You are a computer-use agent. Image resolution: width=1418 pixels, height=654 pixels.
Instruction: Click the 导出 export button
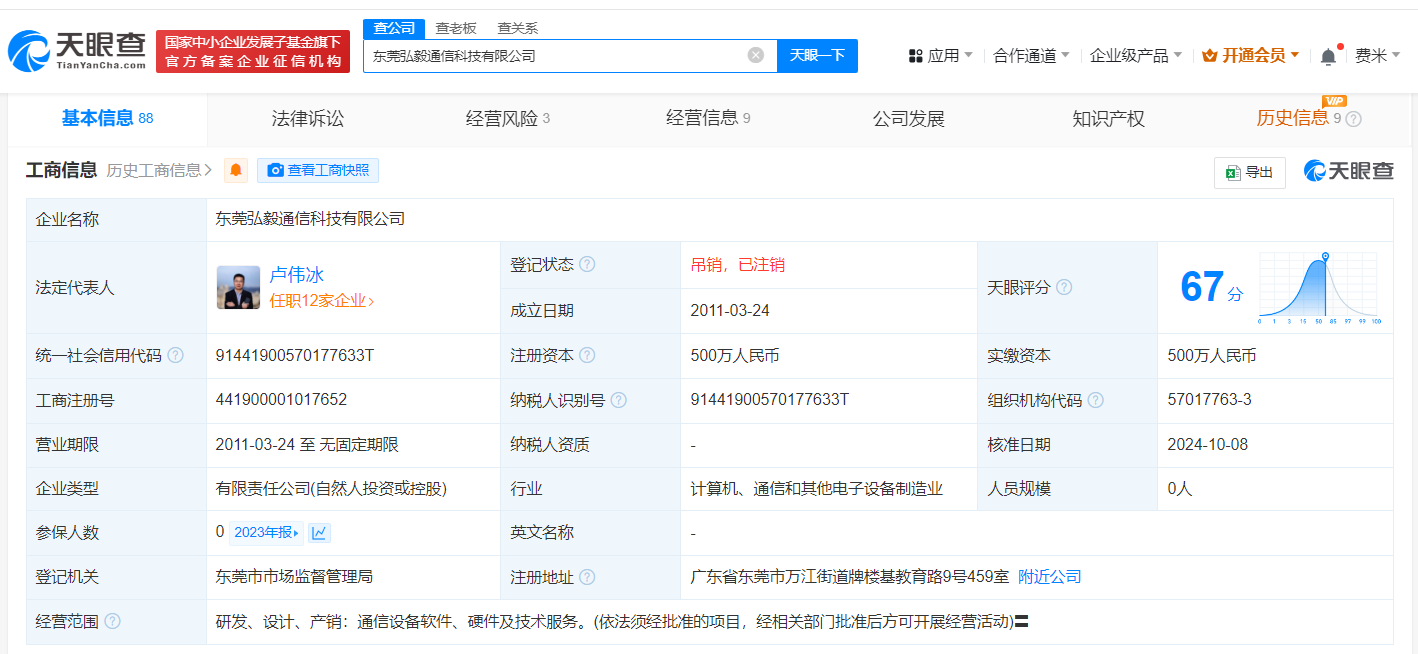[x=1250, y=172]
